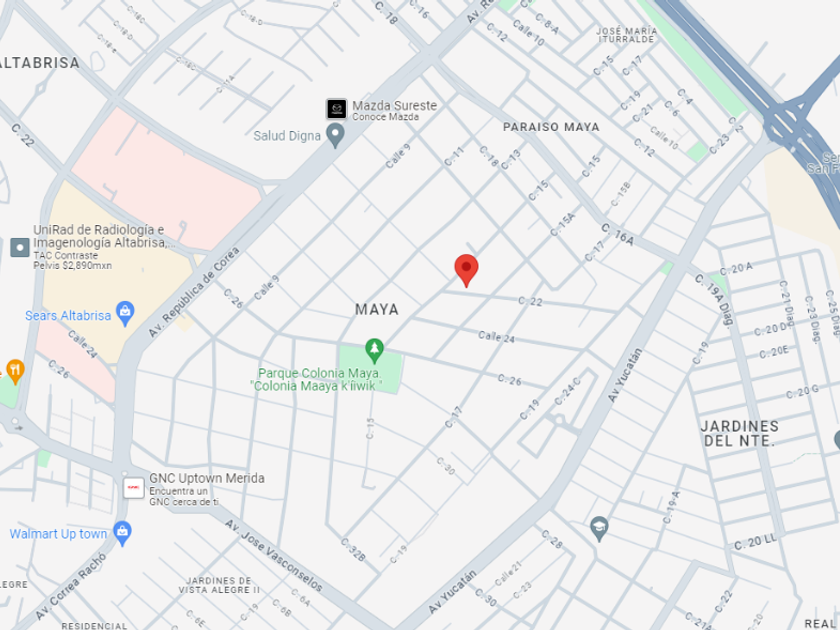The image size is (840, 630).
Task: Click the MAYA neighborhood label
Action: pyautogui.click(x=377, y=309)
